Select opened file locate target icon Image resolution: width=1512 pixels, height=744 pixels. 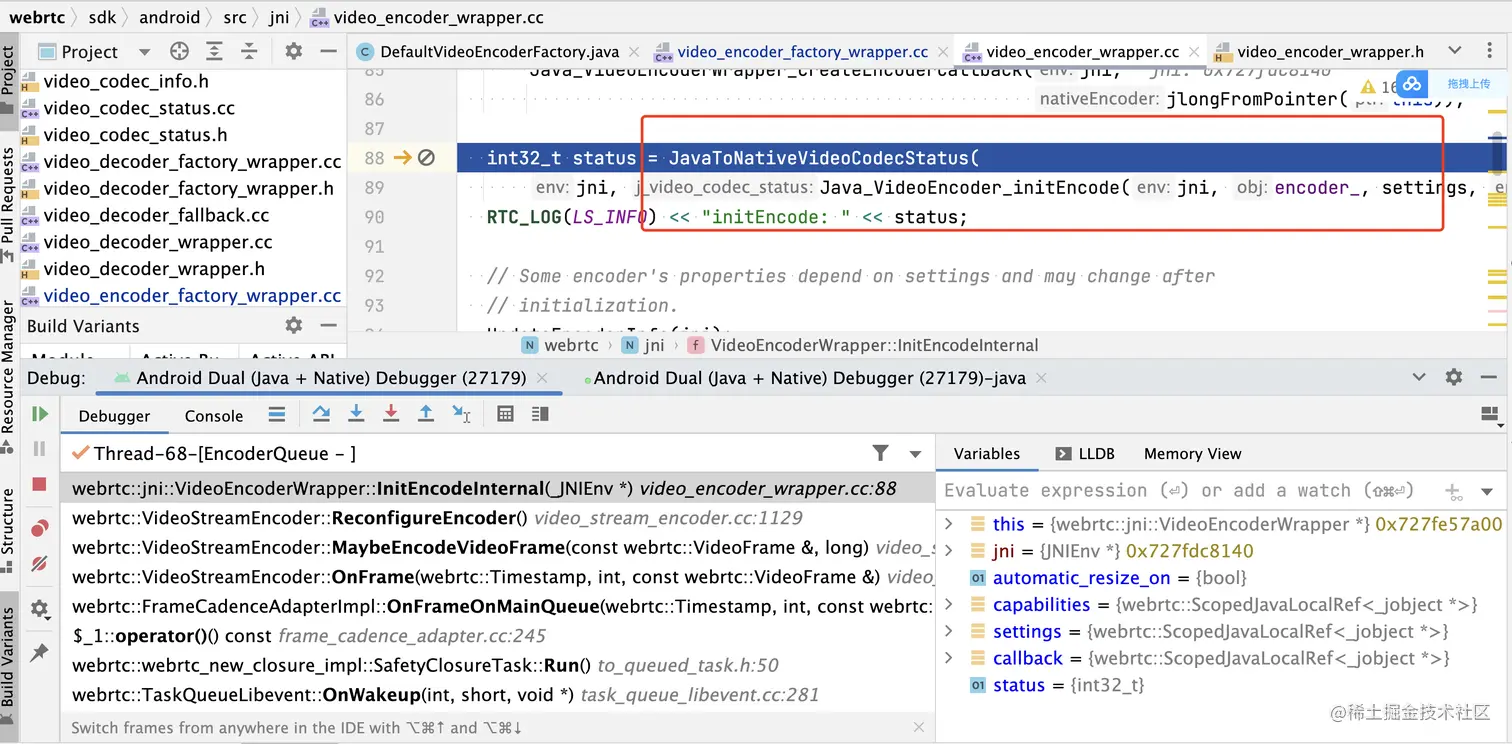[179, 51]
